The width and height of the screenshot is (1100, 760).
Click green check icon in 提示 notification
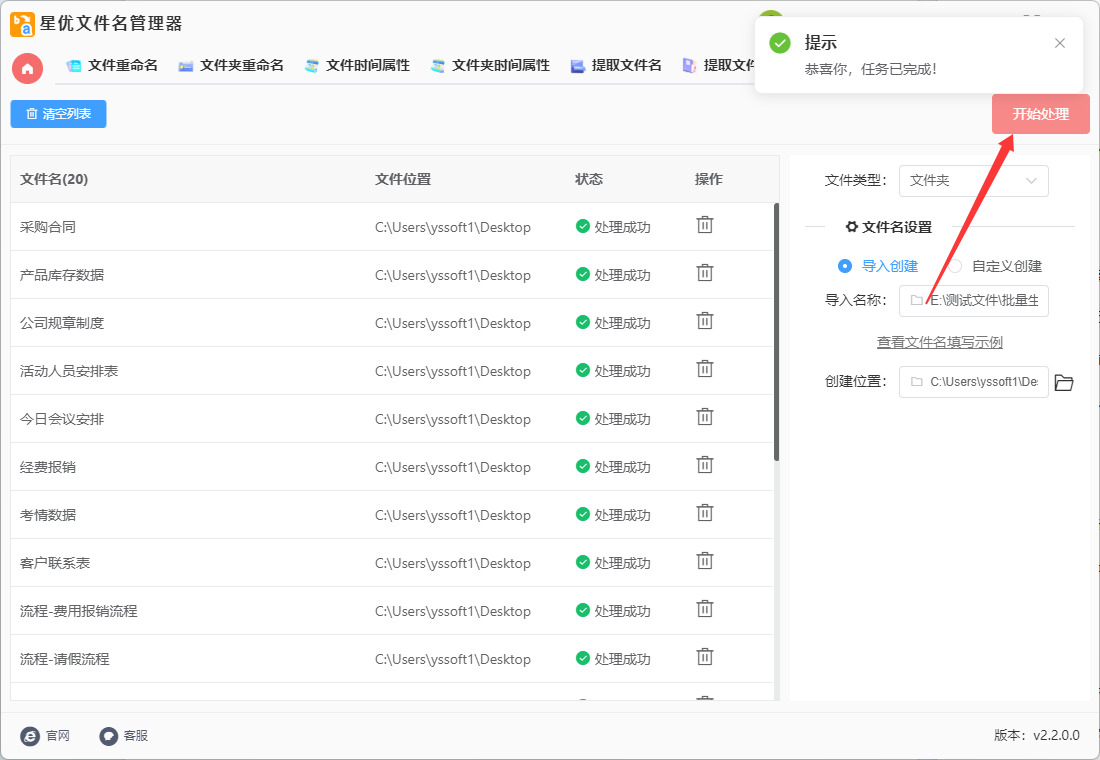click(779, 43)
